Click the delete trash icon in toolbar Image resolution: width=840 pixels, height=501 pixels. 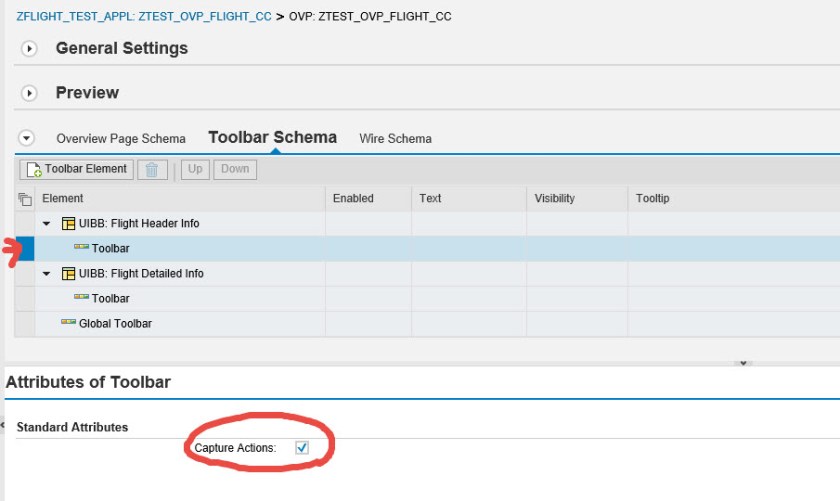point(152,169)
